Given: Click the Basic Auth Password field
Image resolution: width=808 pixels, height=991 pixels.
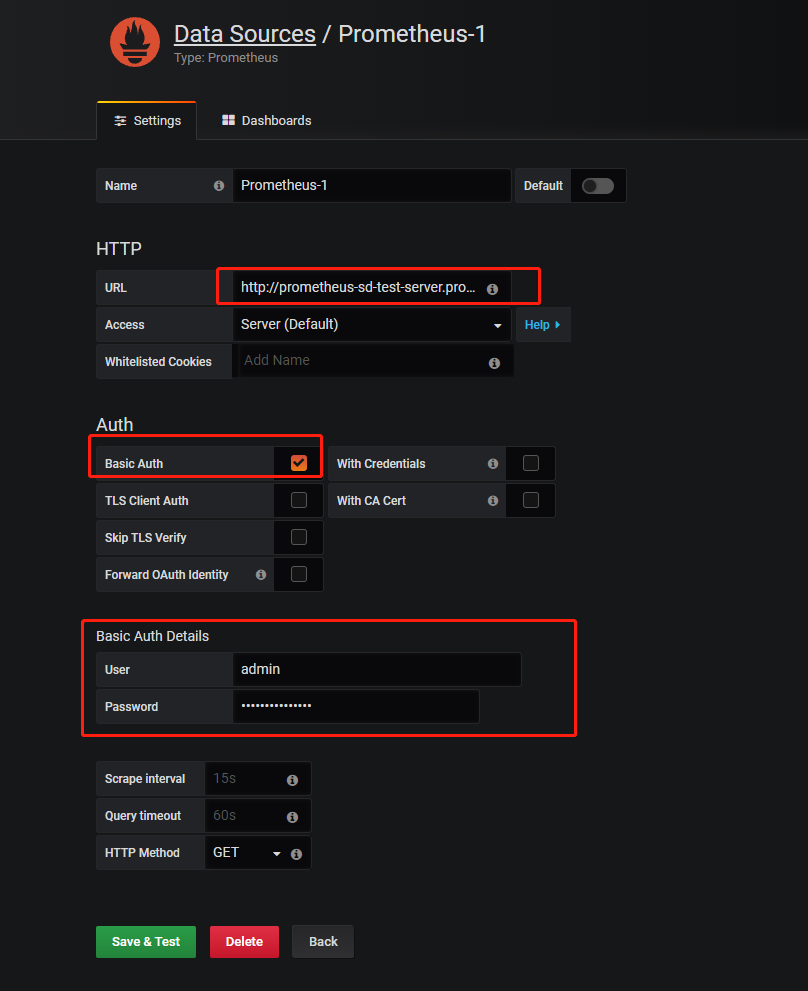Looking at the screenshot, I should point(355,706).
